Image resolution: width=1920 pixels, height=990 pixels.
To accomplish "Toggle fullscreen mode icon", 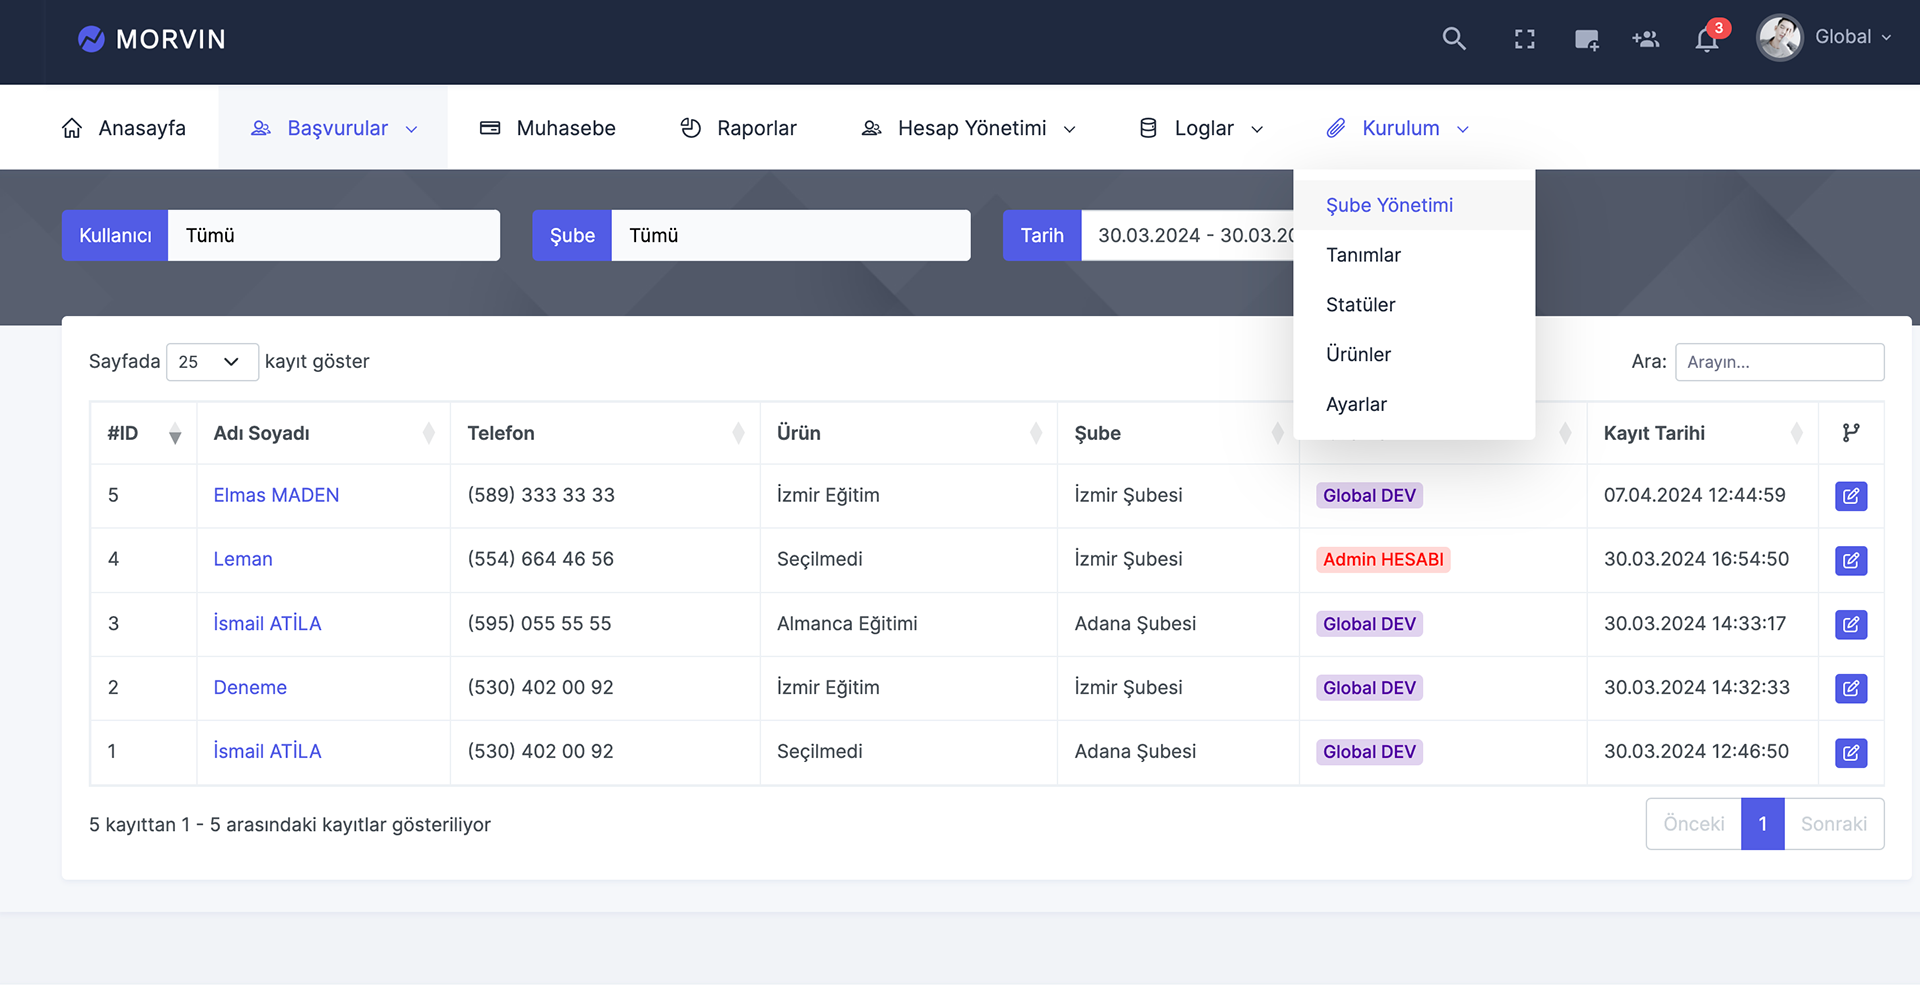I will [1524, 39].
